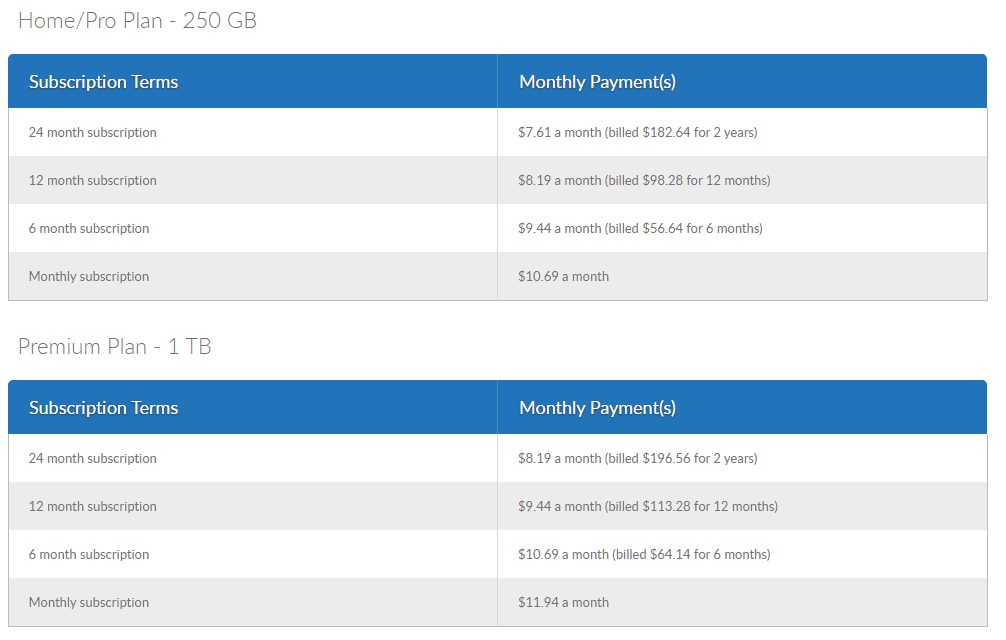Select Premium 12 month subscription row label
This screenshot has width=1006, height=640.
click(x=92, y=506)
